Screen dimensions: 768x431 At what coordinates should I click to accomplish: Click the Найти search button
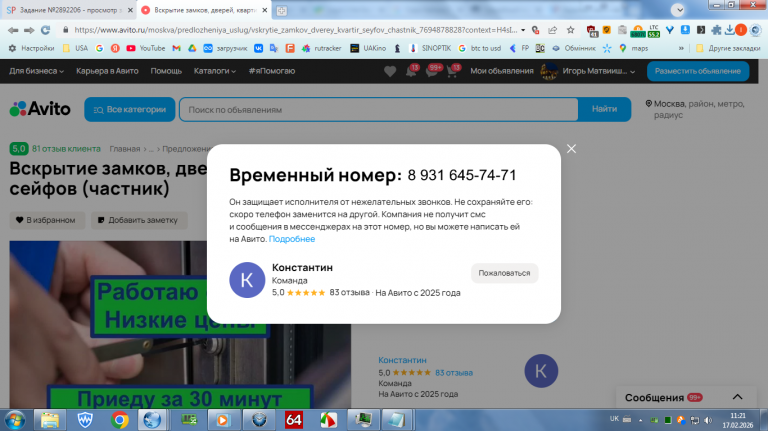pos(604,109)
